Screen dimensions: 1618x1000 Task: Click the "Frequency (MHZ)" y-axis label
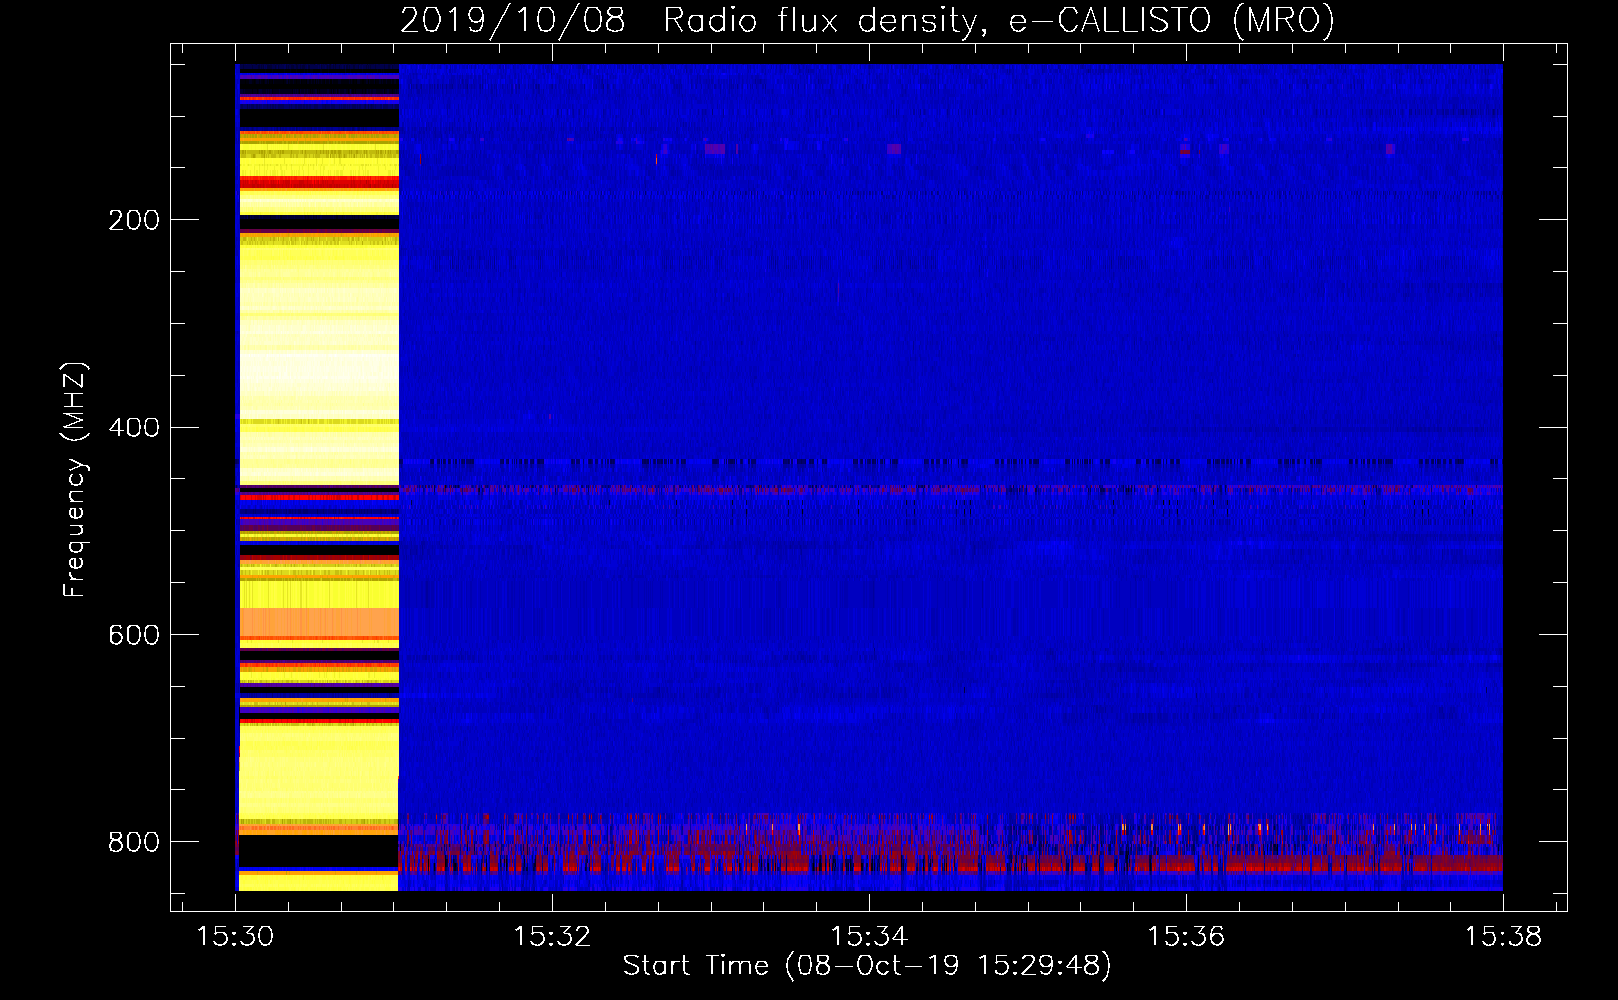point(75,480)
